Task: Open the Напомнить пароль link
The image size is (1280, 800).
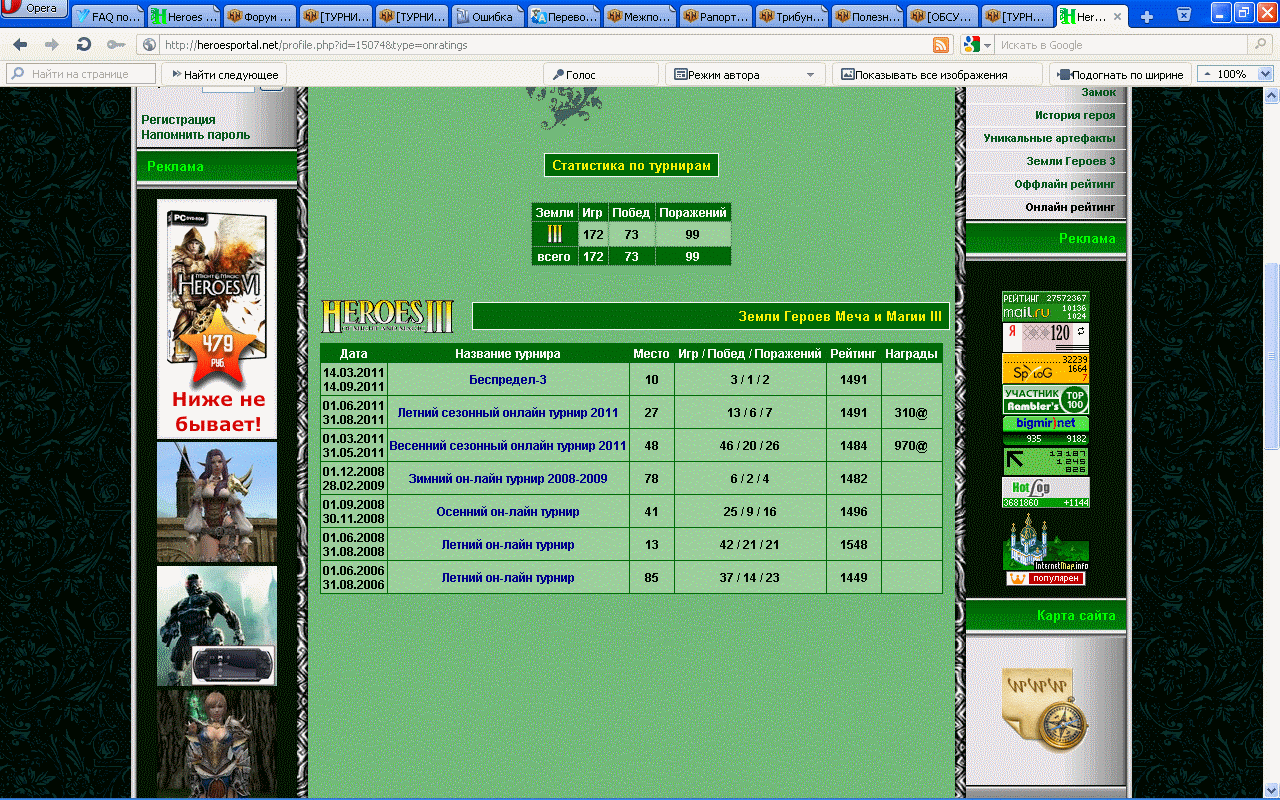Action: [x=196, y=135]
